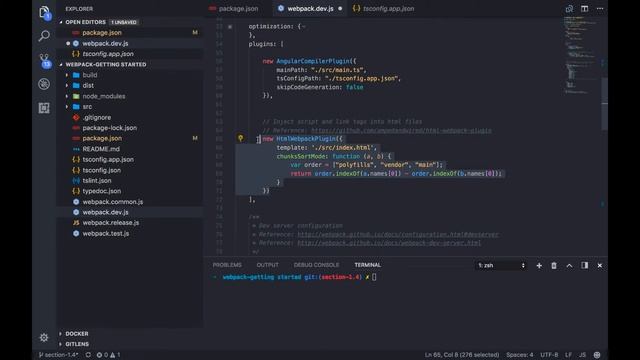Switch to the webpack.dev.js editor tab
The height and width of the screenshot is (360, 640).
310,9
